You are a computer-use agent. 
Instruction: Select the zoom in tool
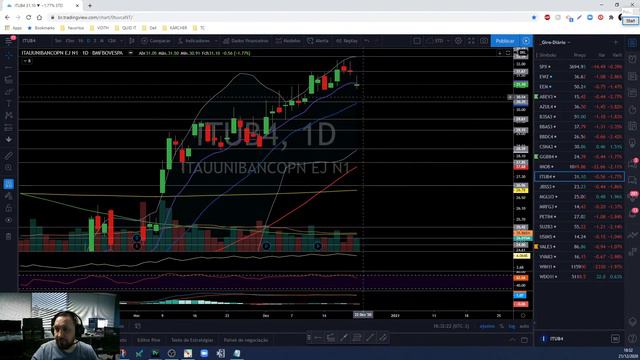coord(9,168)
